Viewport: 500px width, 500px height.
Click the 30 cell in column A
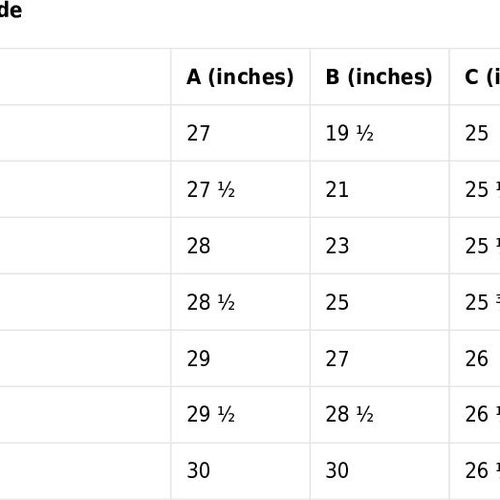240,471
